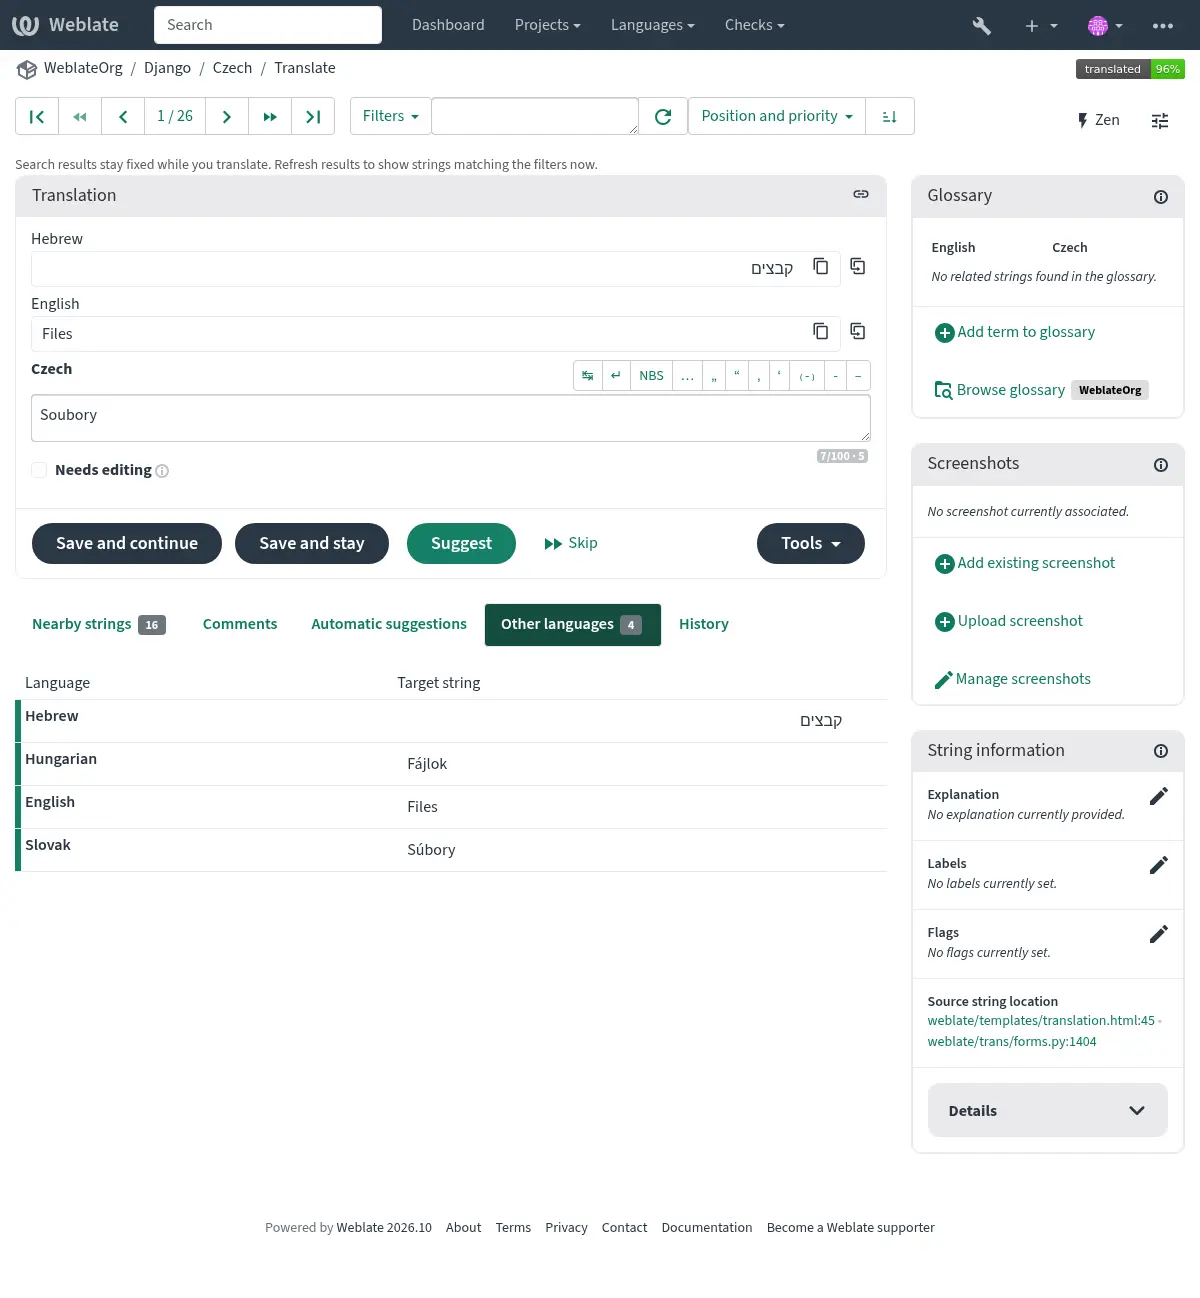This screenshot has height=1298, width=1200.
Task: Insert a tab character in the Czech field
Action: [588, 376]
